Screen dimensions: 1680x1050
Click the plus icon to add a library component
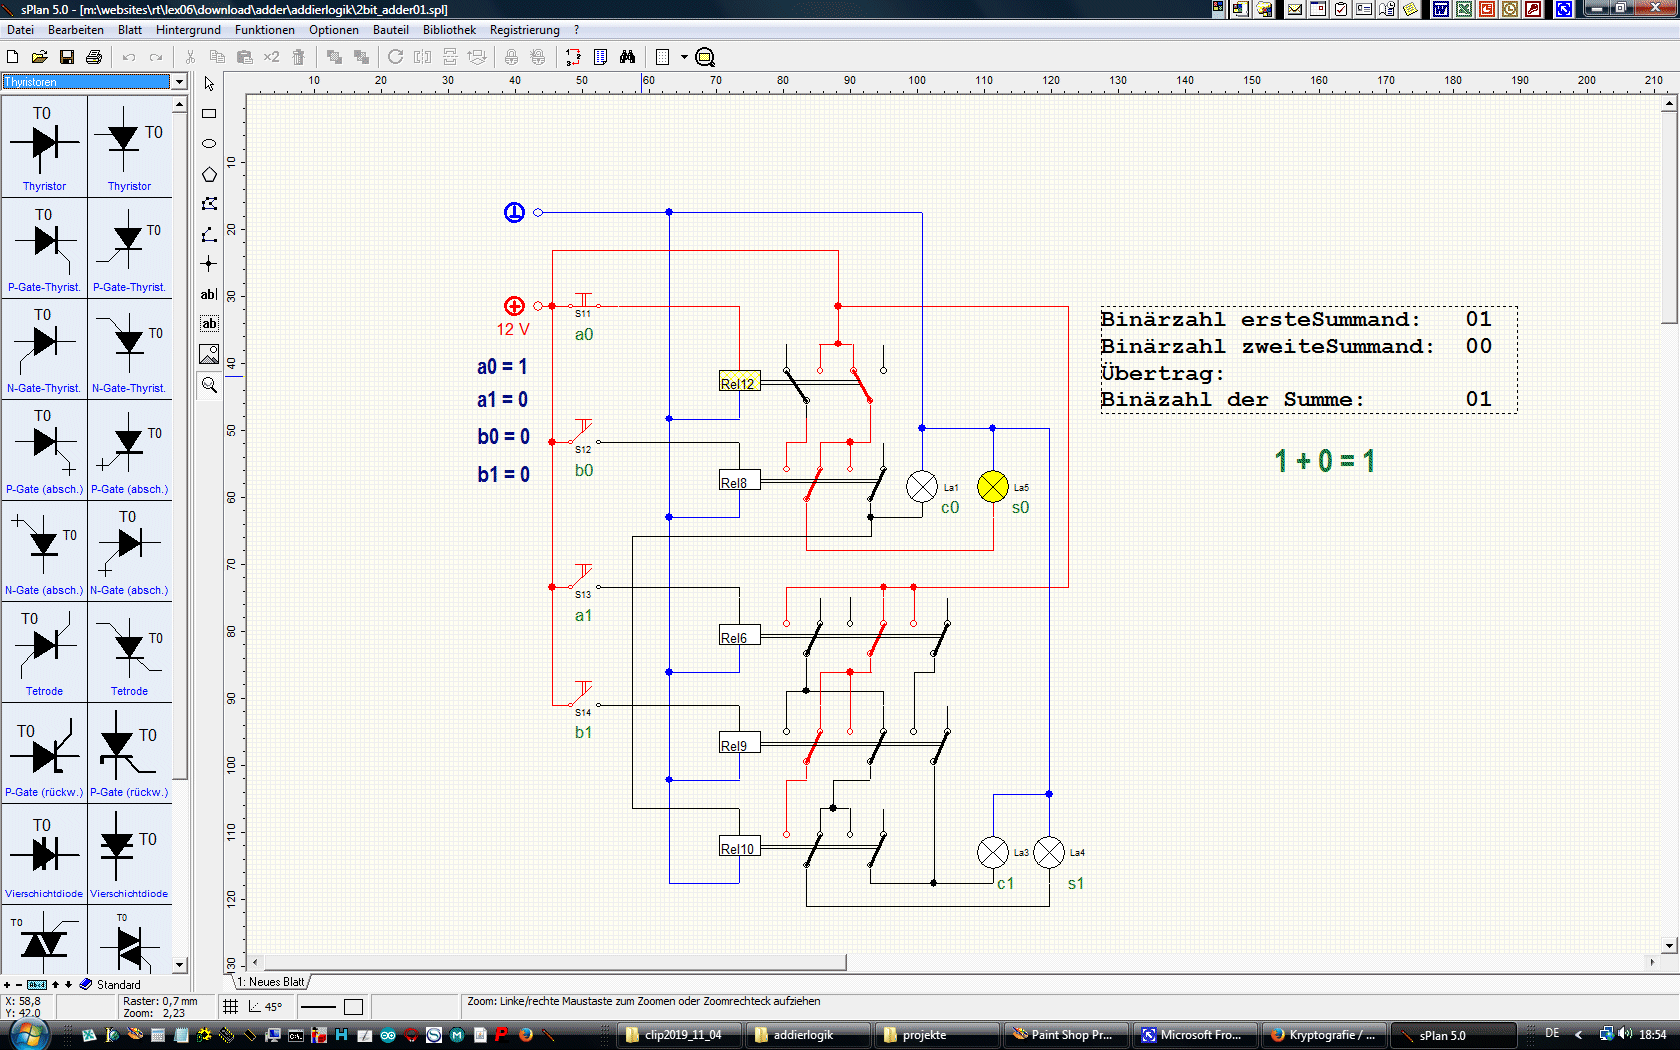(x=7, y=985)
